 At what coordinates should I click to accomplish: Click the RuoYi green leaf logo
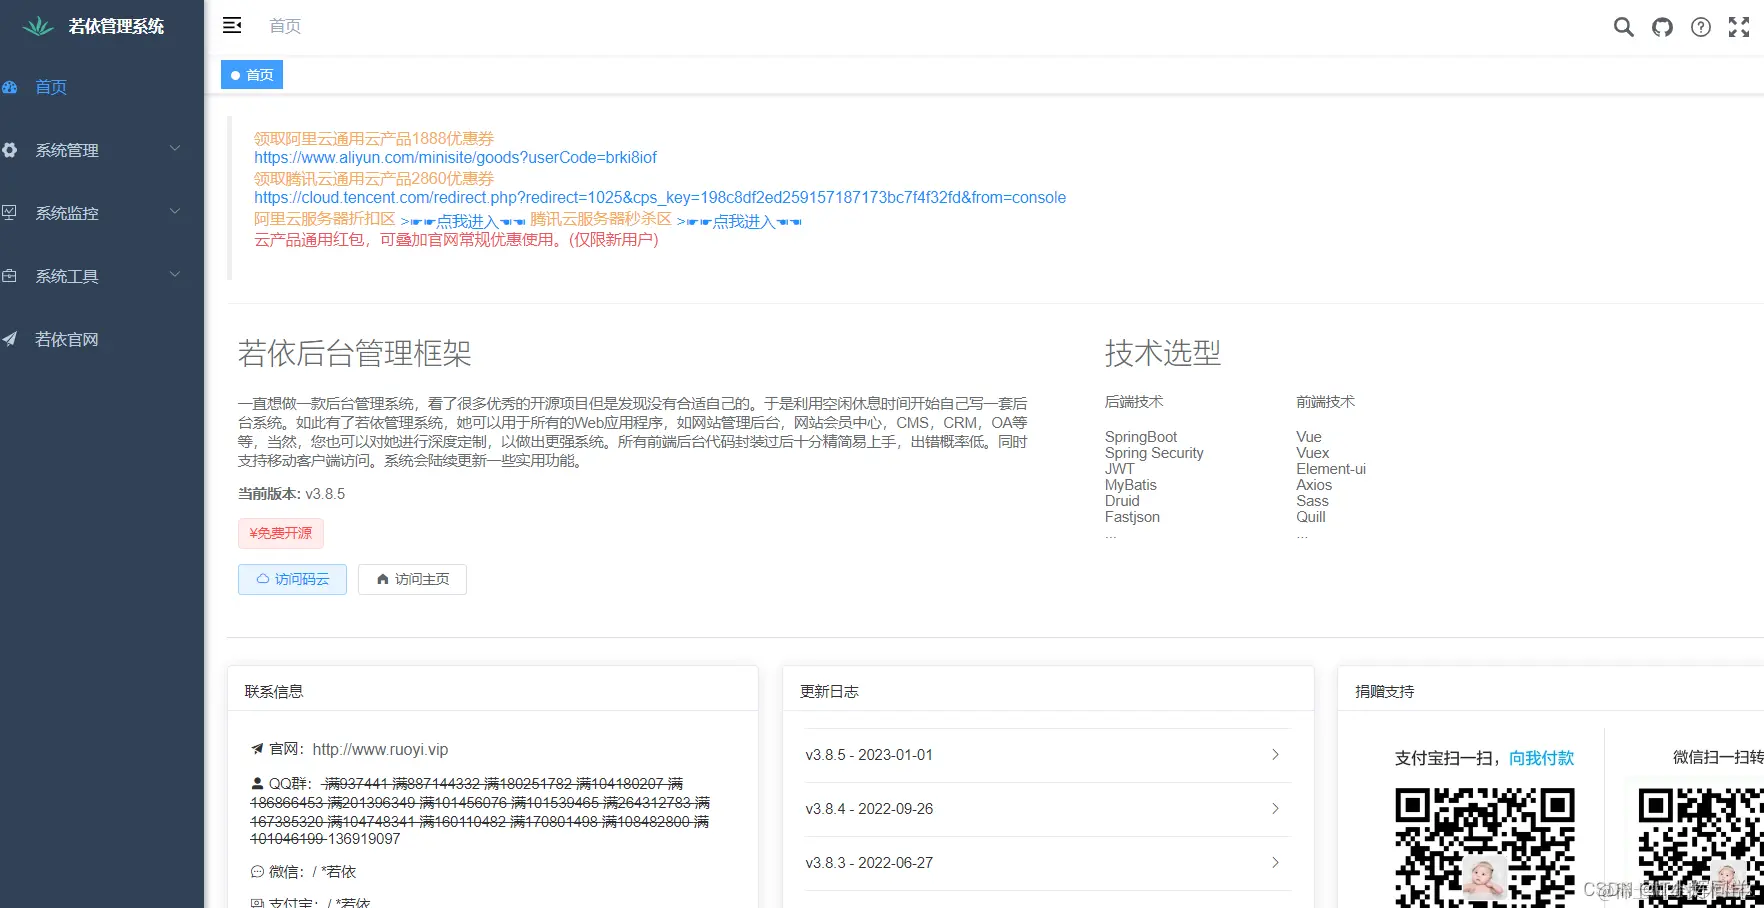tap(38, 26)
